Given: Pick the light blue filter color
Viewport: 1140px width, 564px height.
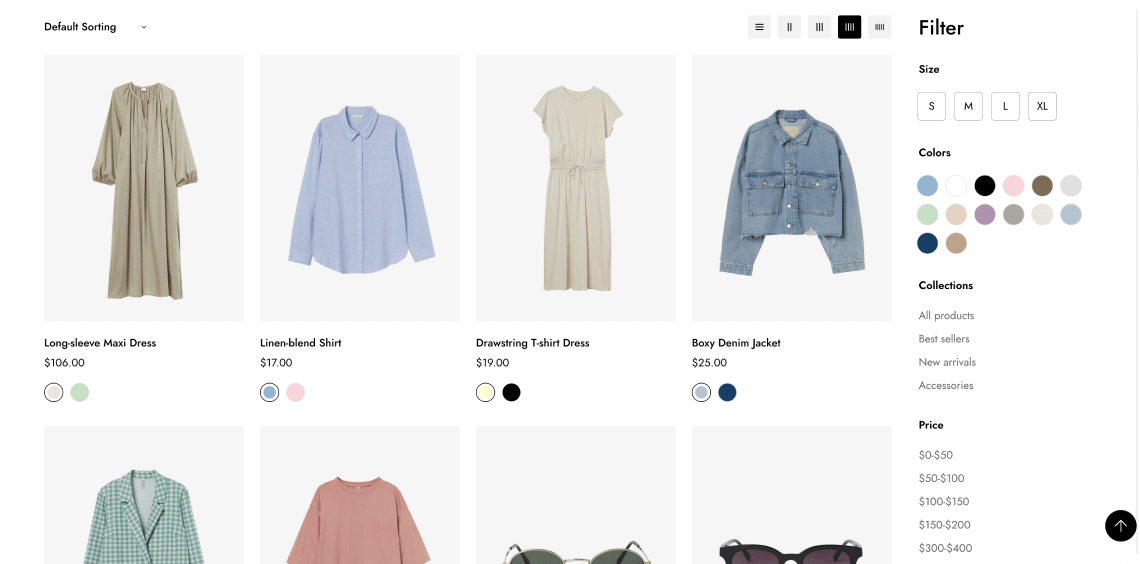Looking at the screenshot, I should point(927,185).
